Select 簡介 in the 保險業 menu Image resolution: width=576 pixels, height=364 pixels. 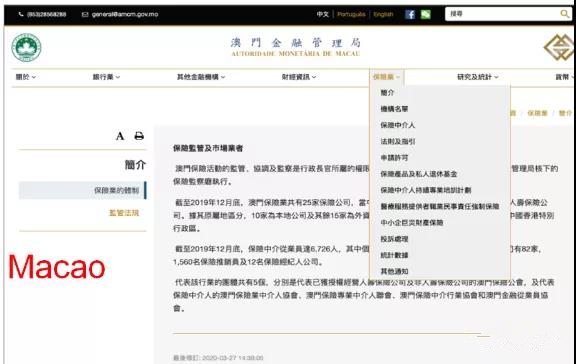pos(387,93)
